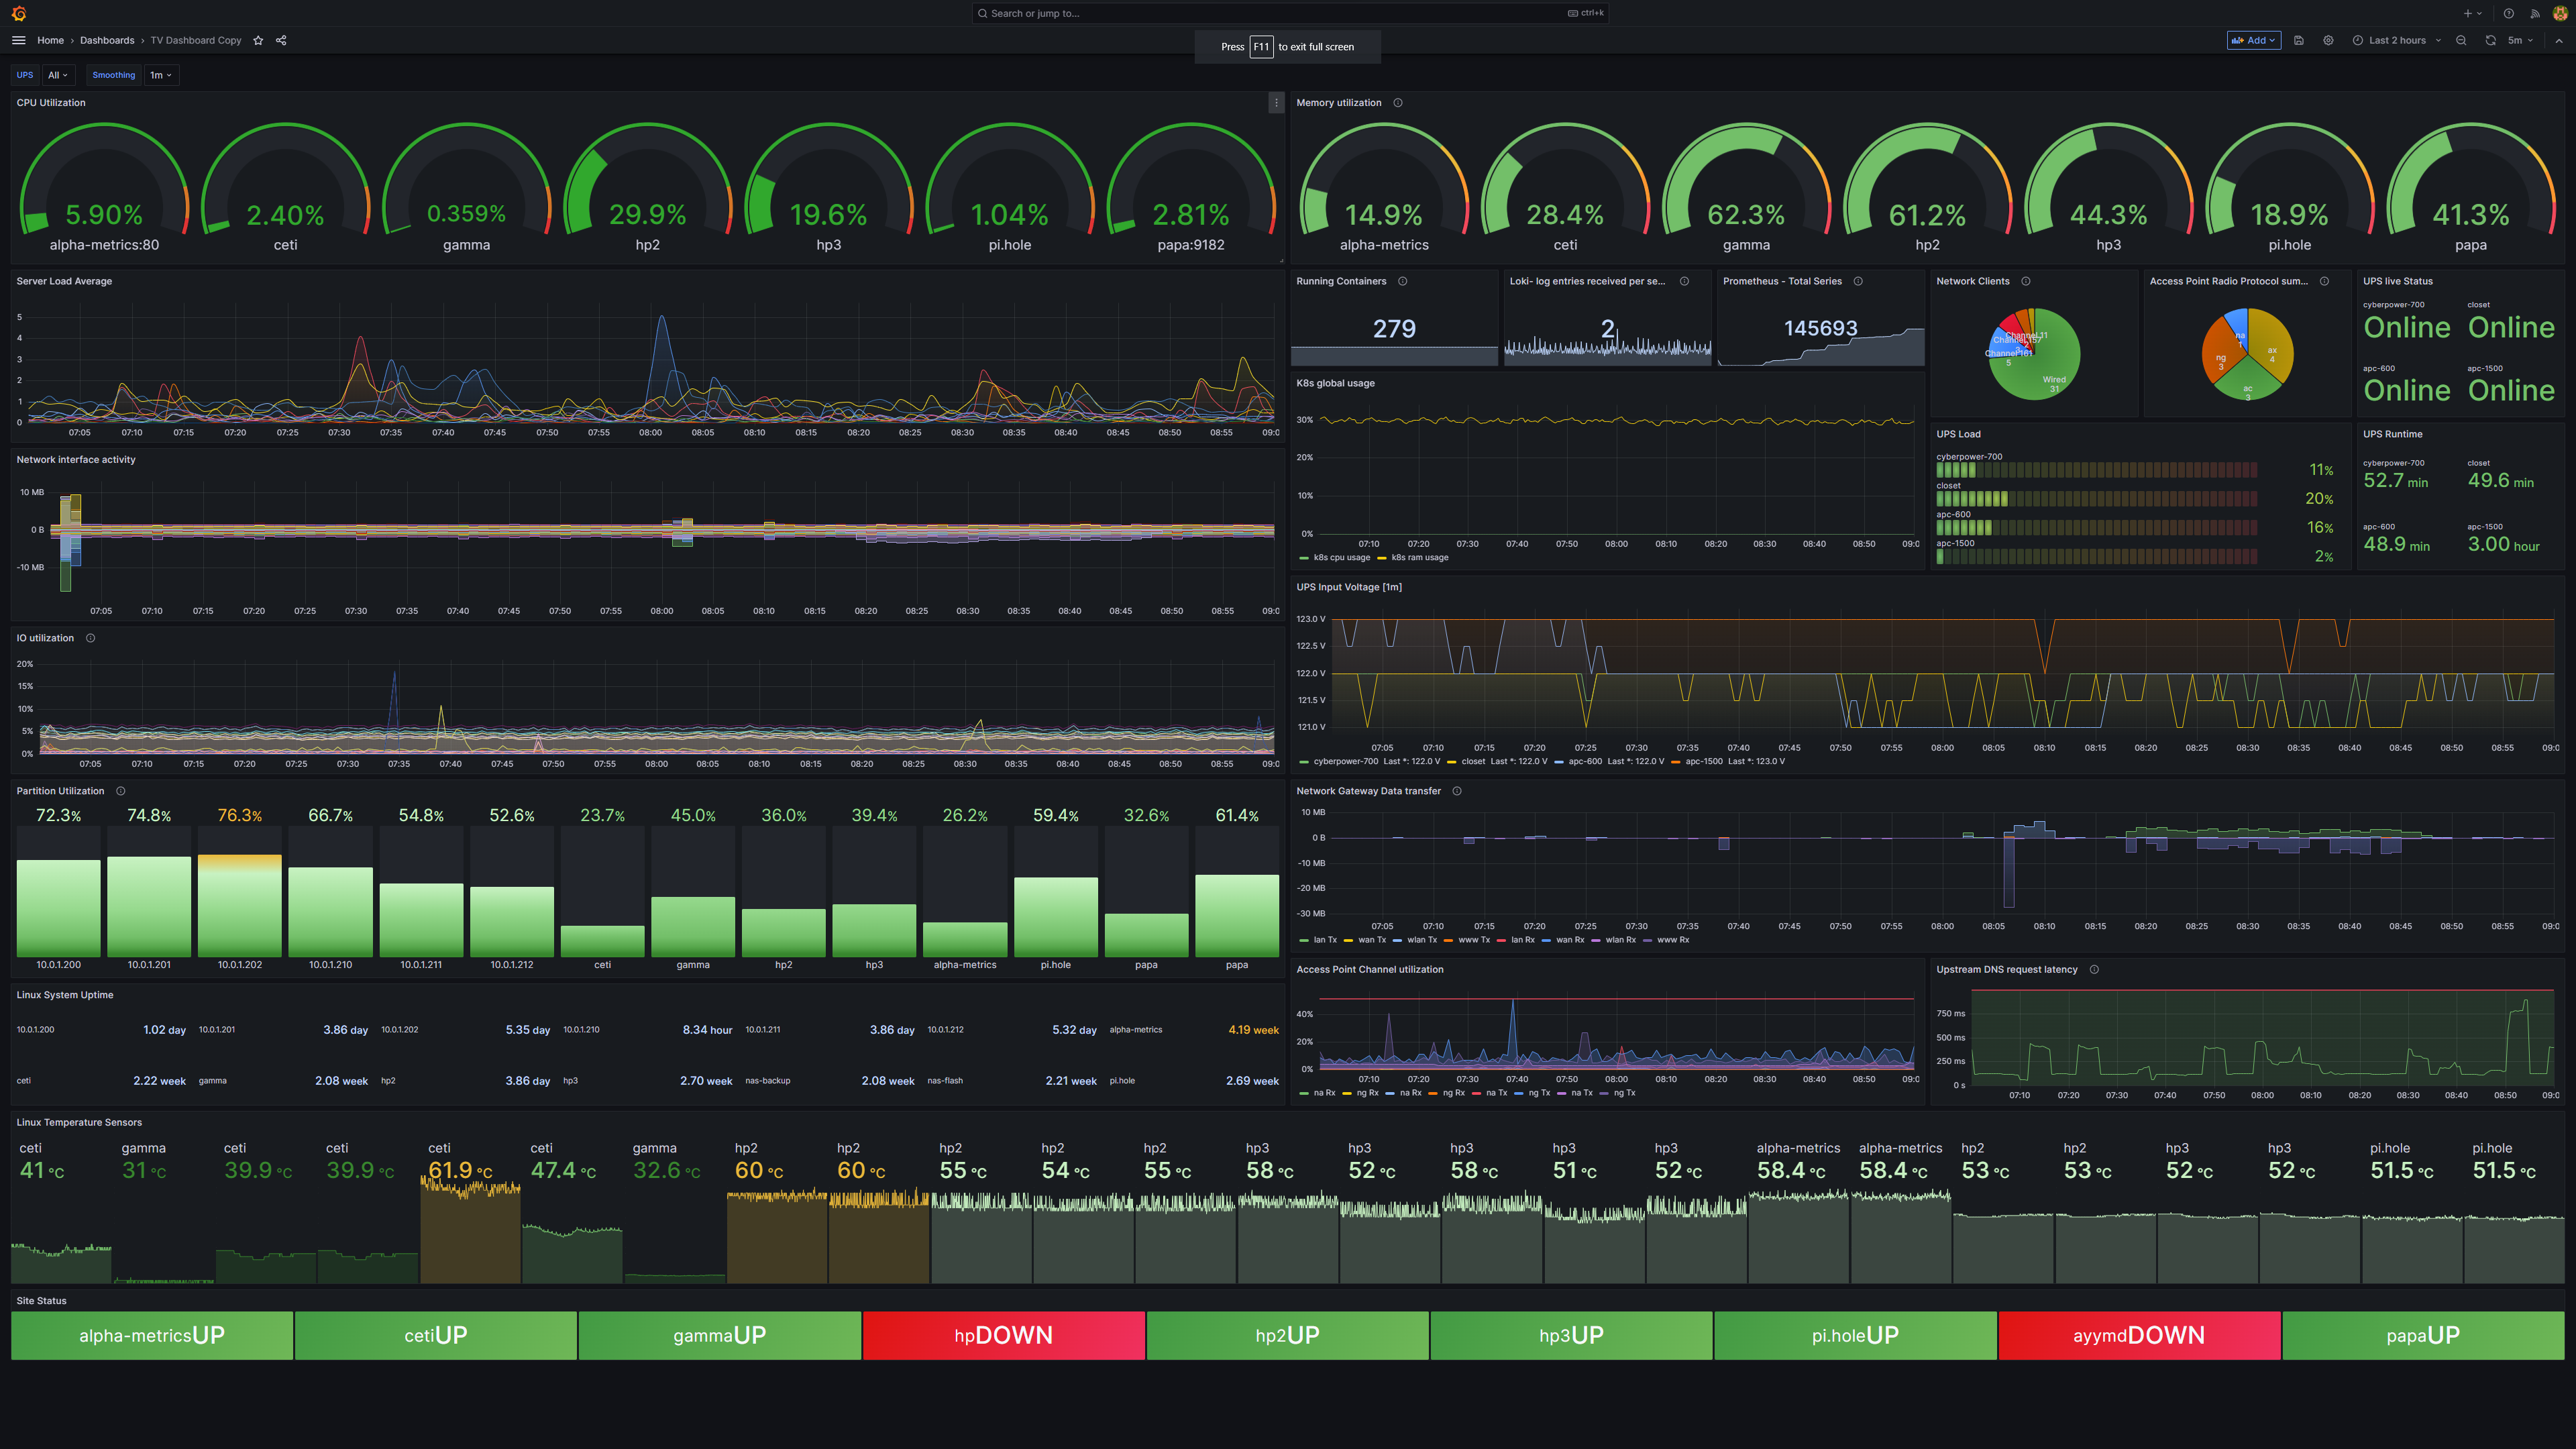
Task: Click the save dashboard disk icon
Action: pos(2299,40)
